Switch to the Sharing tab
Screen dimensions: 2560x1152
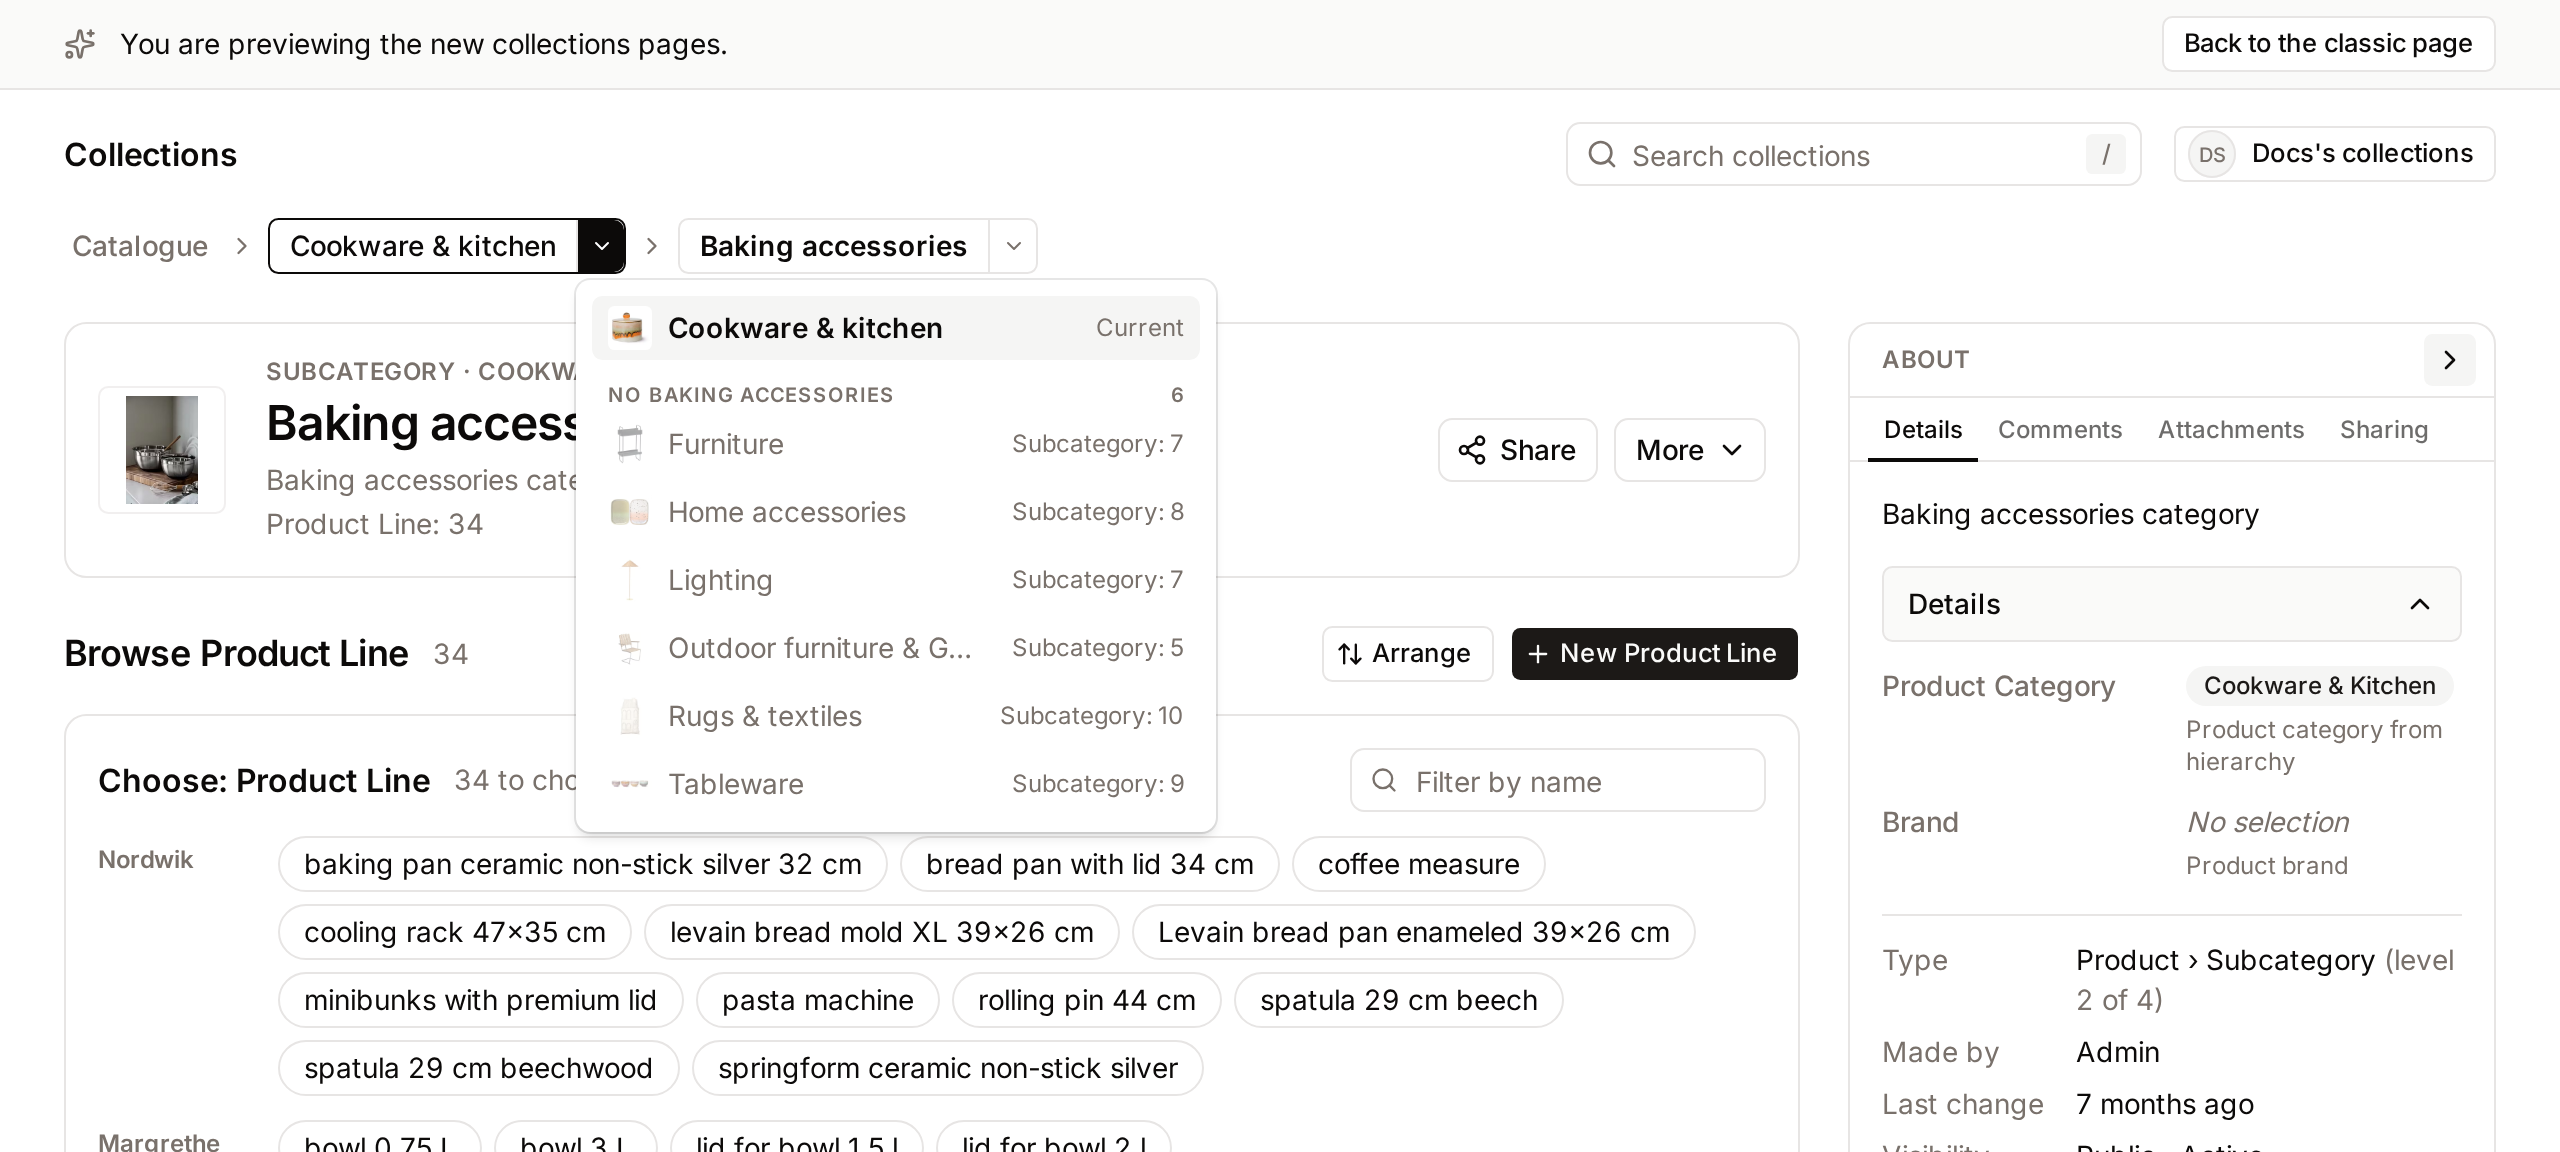click(2384, 430)
